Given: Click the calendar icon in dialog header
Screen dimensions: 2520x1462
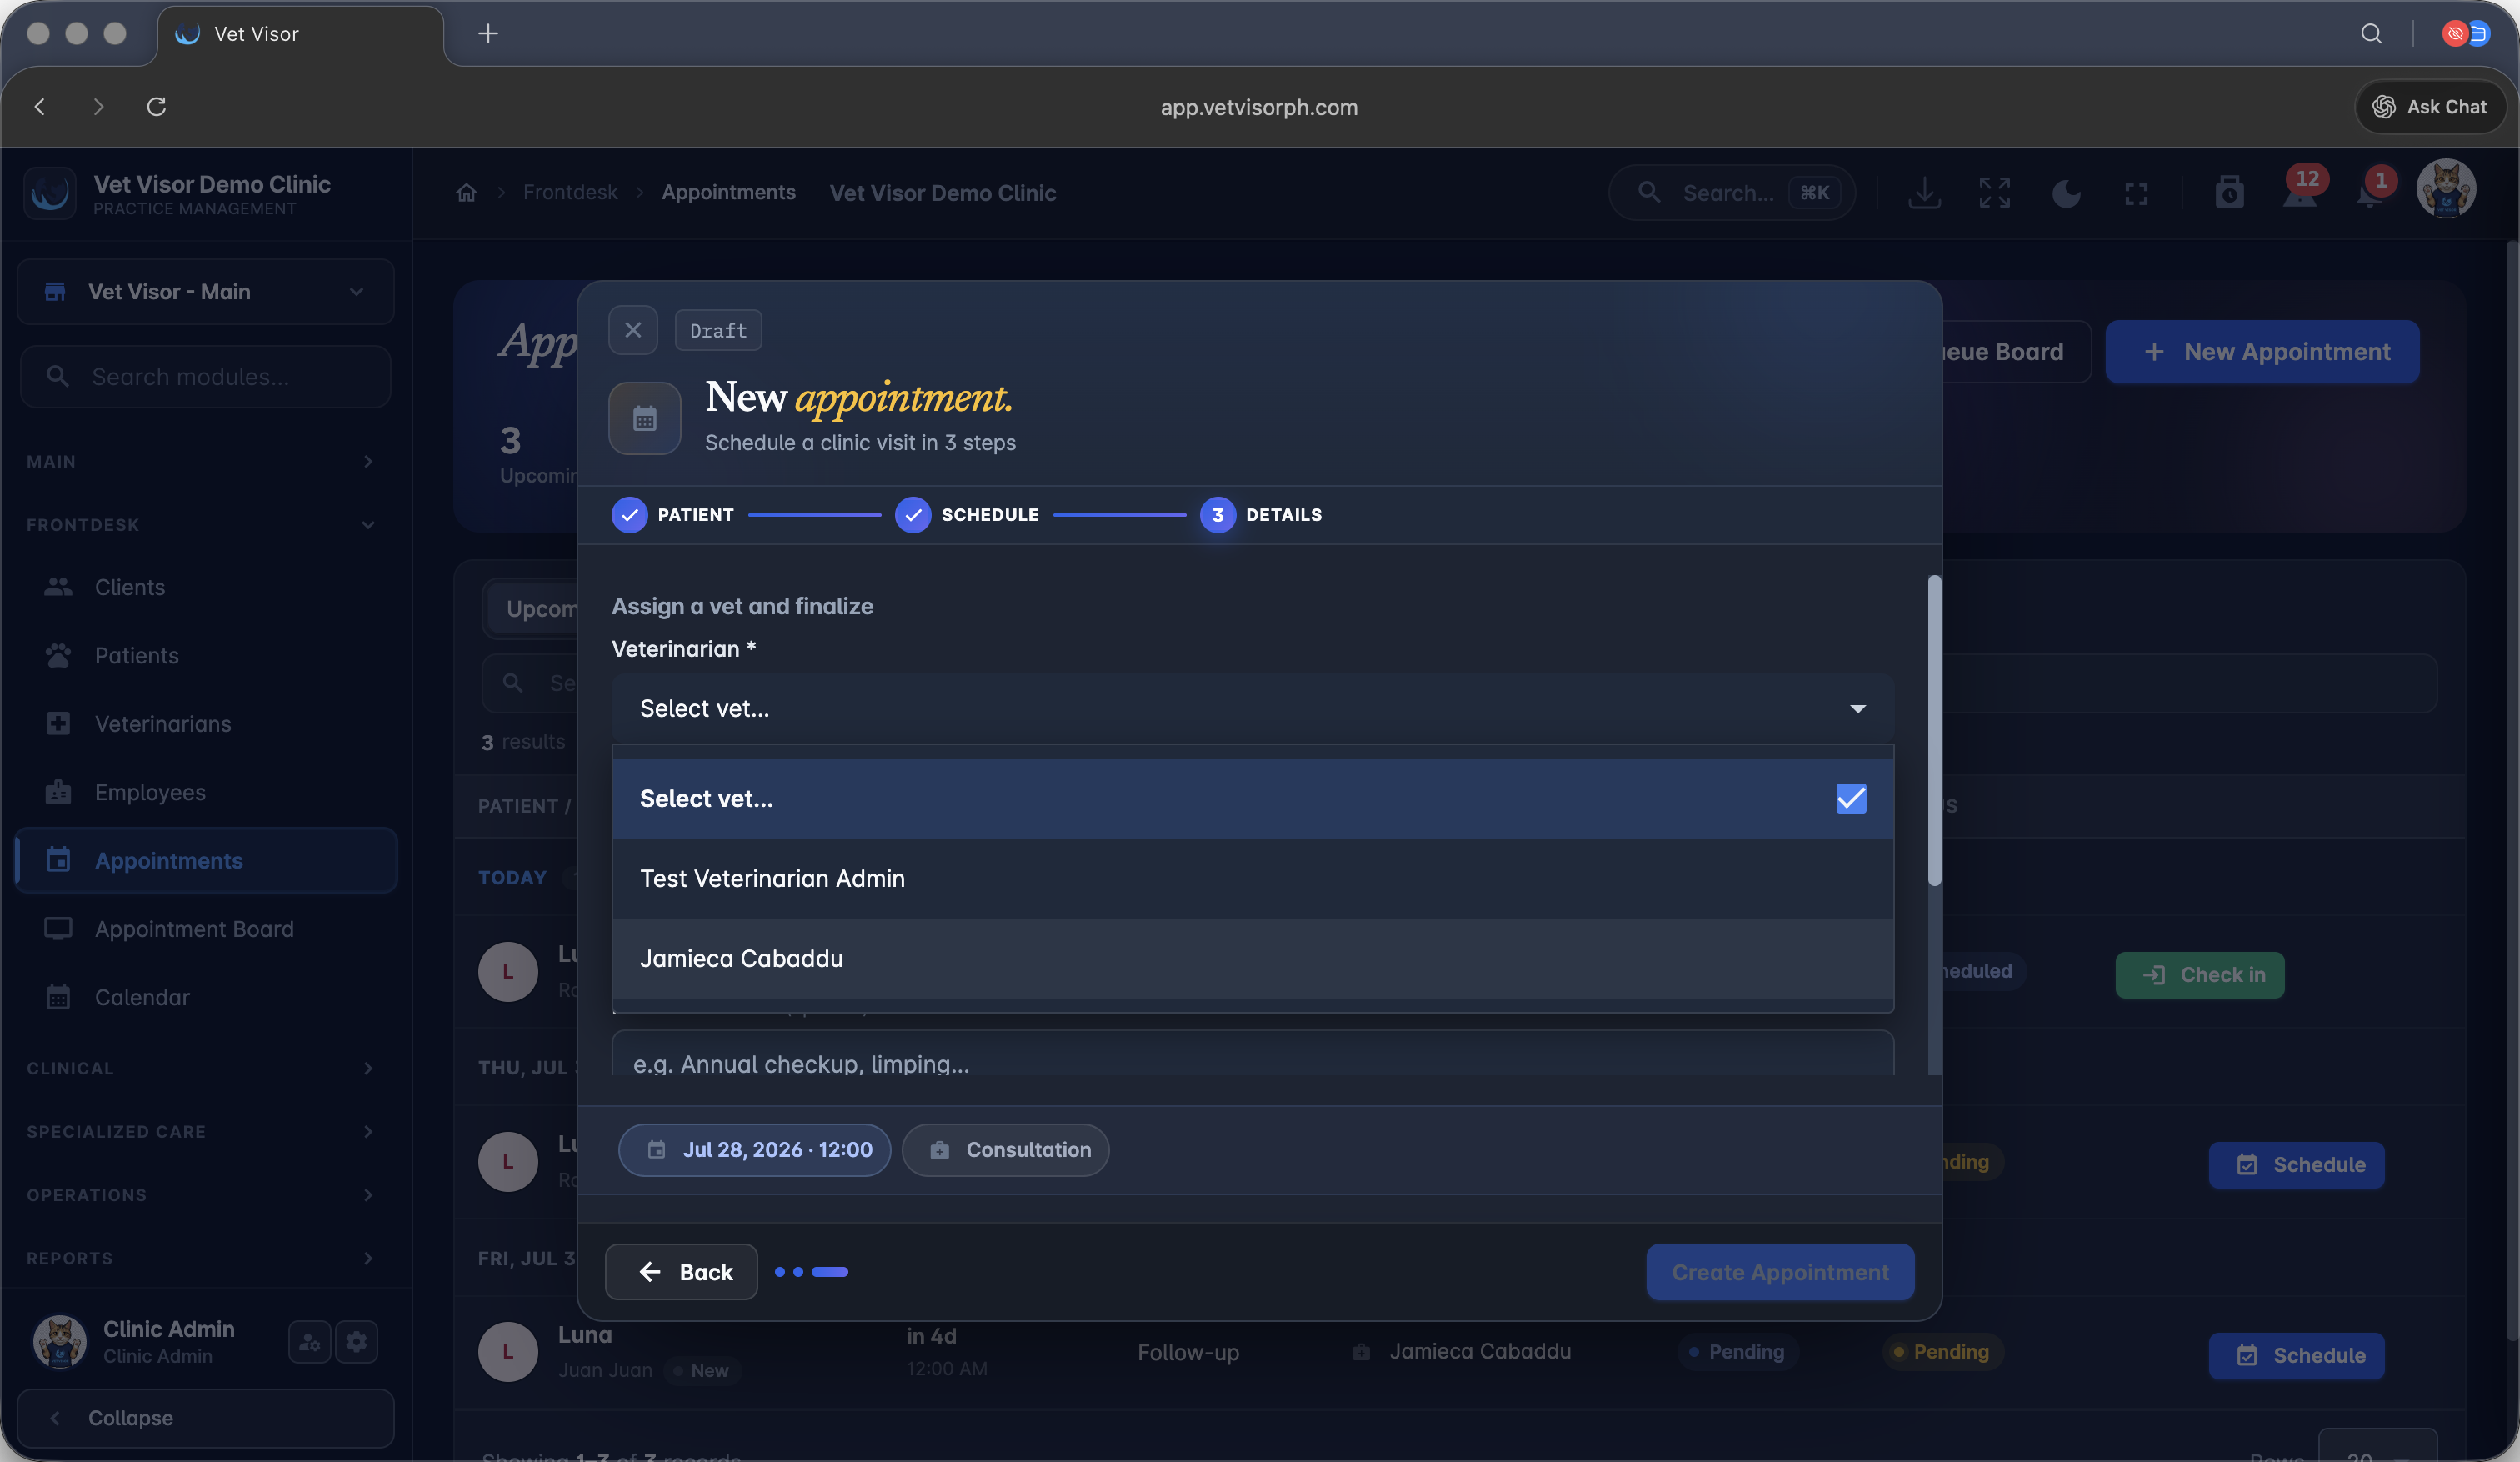Looking at the screenshot, I should pyautogui.click(x=645, y=418).
